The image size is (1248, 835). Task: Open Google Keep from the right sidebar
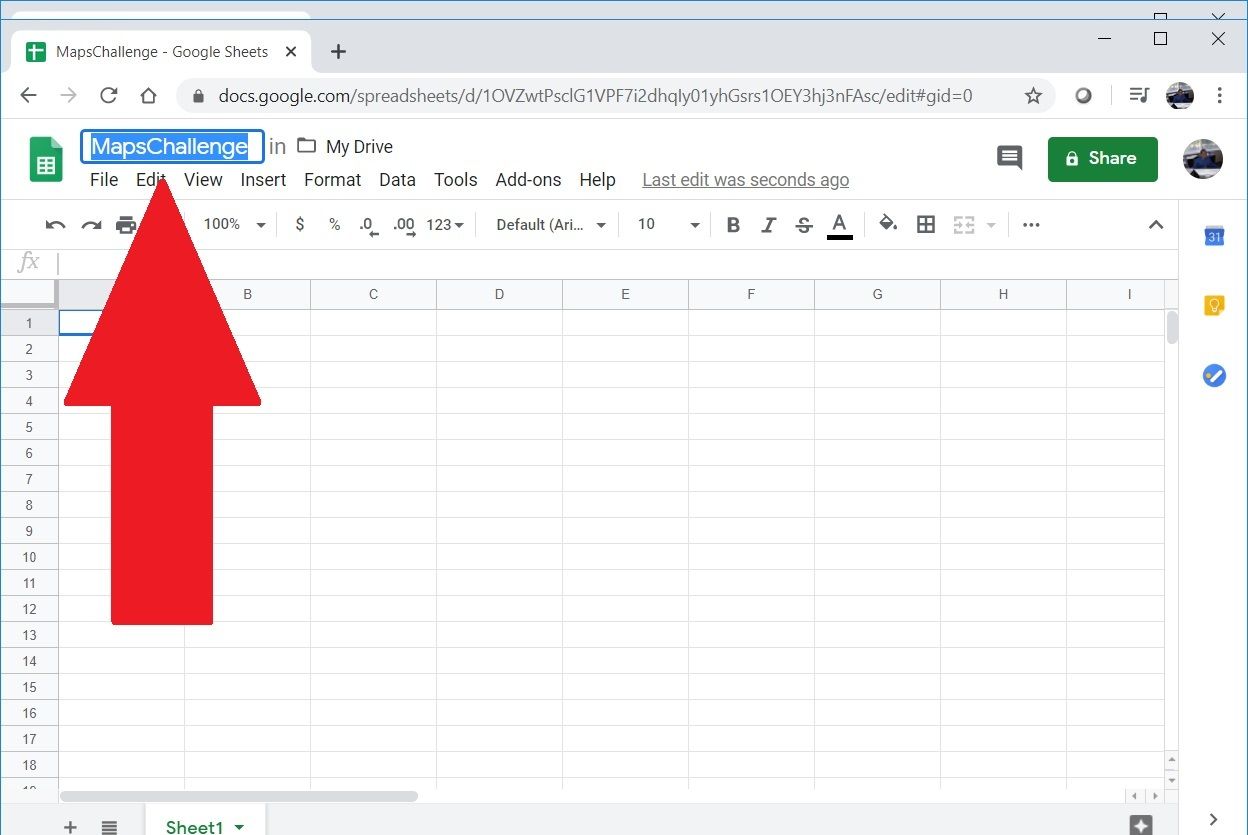[1213, 306]
